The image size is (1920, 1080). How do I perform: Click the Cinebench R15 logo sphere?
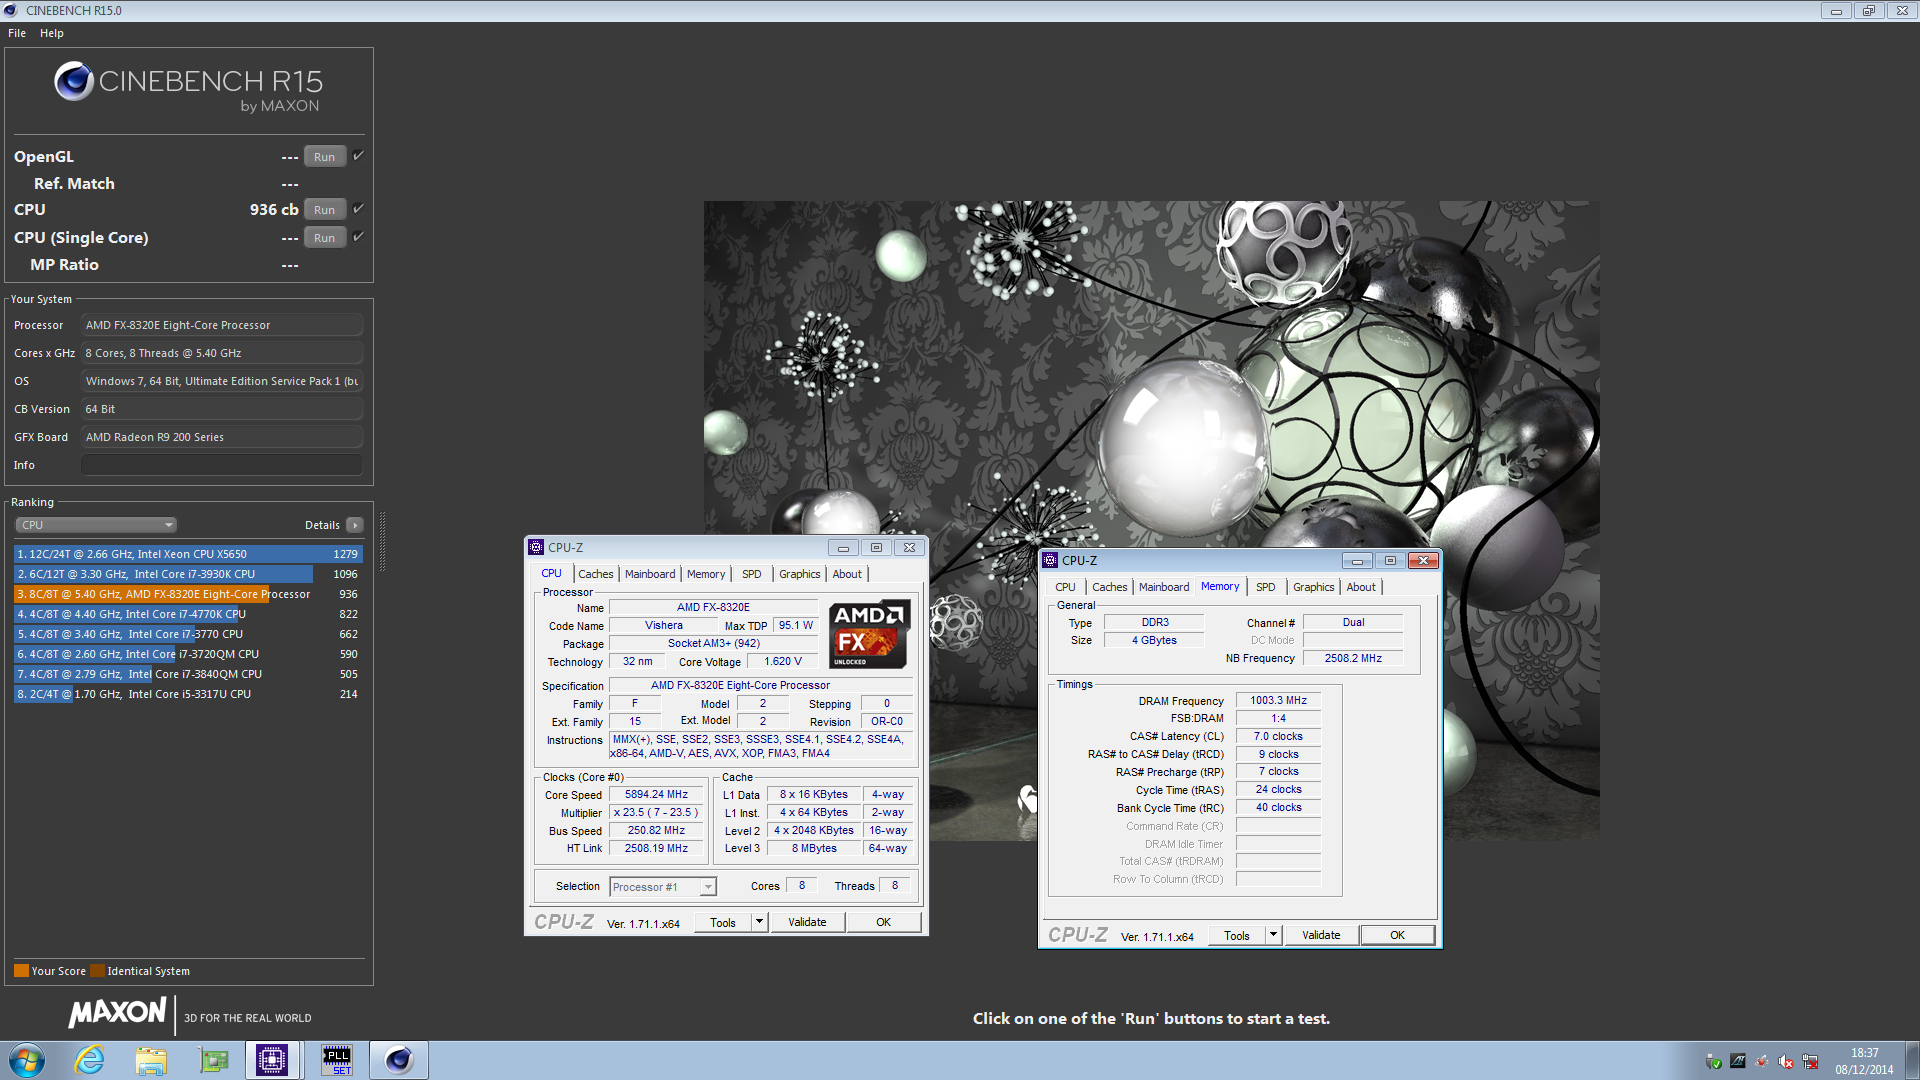coord(74,81)
